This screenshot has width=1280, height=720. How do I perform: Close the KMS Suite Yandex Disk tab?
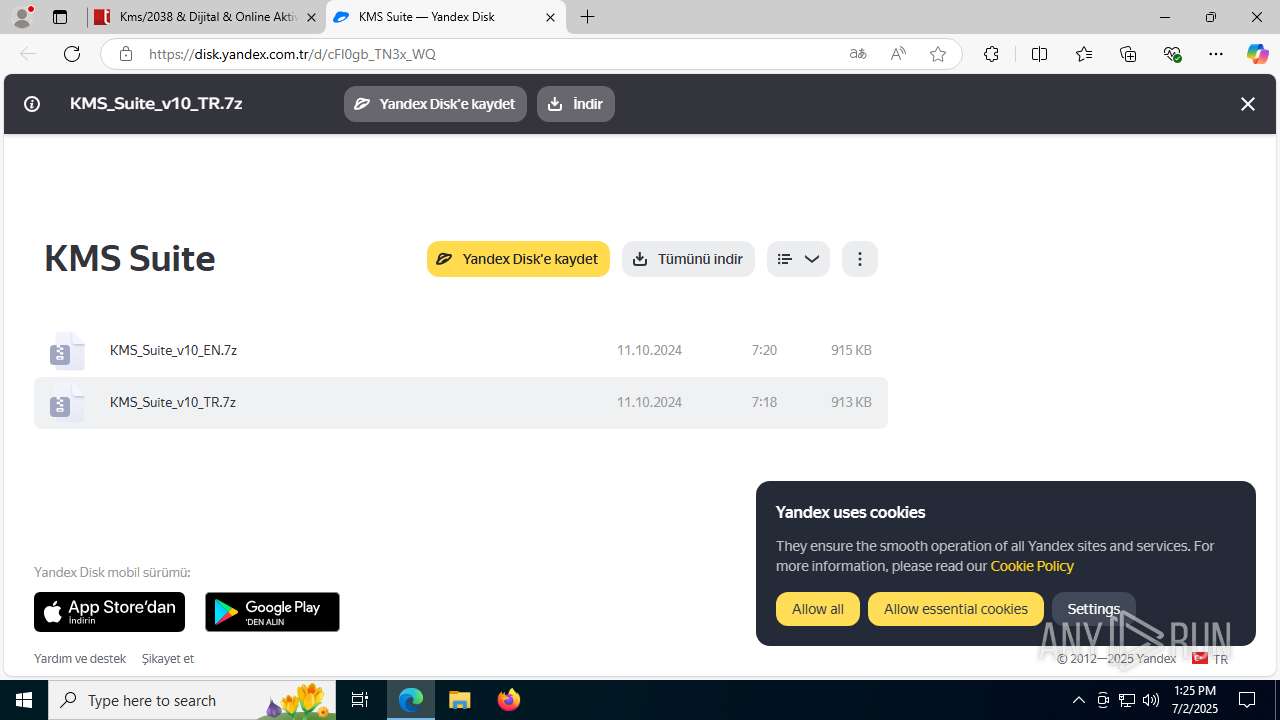click(x=550, y=17)
